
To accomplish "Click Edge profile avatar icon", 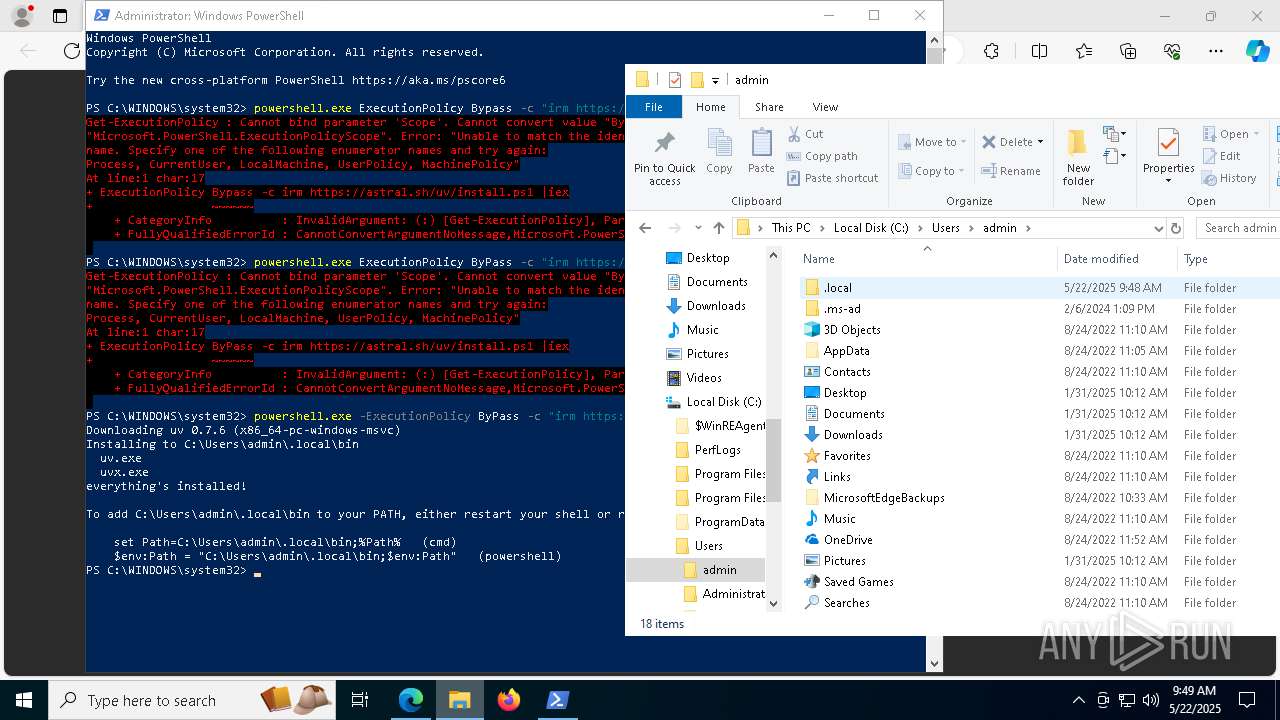I will click(x=22, y=16).
